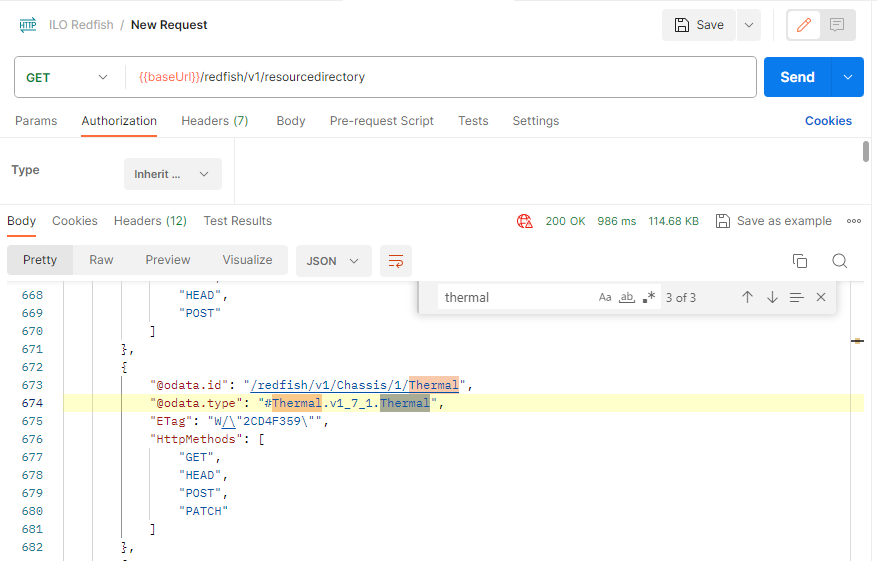
Task: Open the response more options ellipsis
Action: [x=854, y=221]
